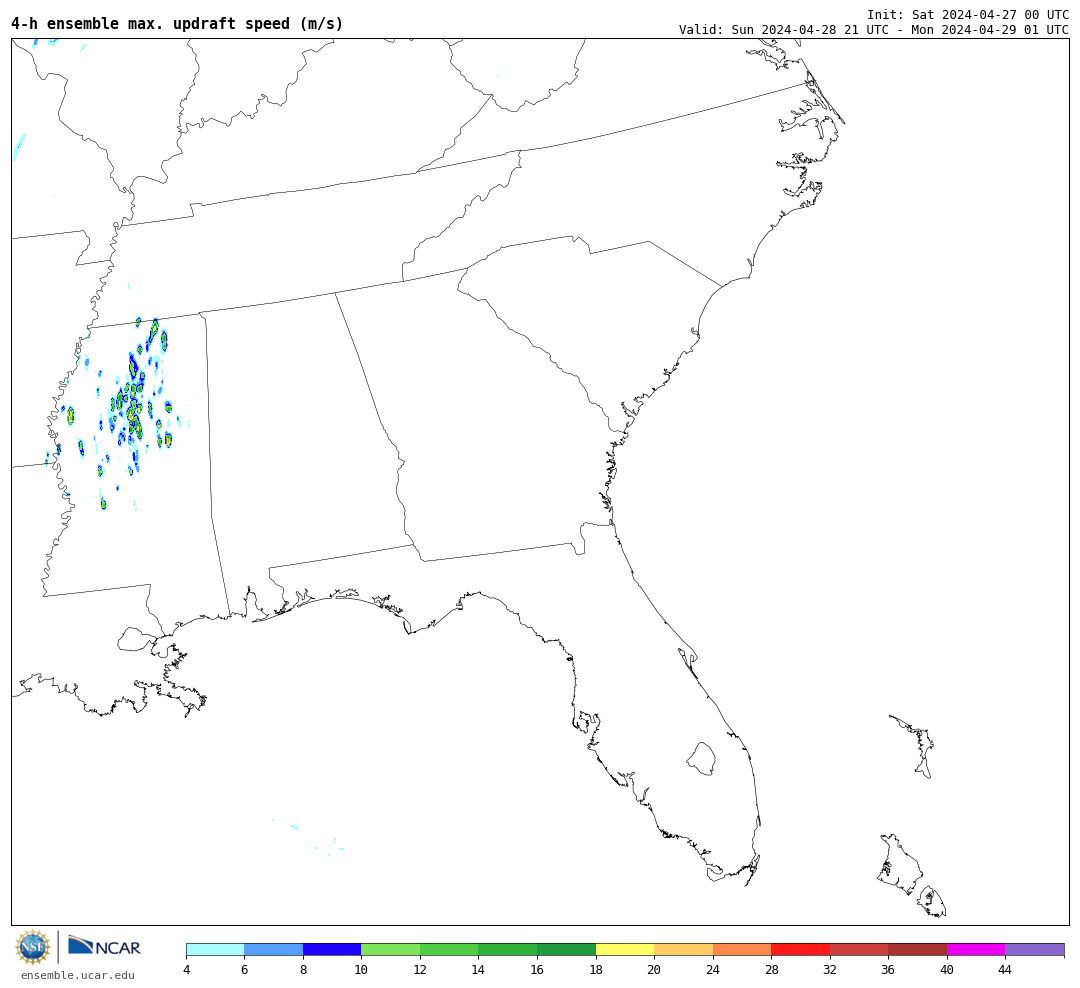Click the colorbar label '28'
Screen dimensions: 1080x988
click(771, 969)
